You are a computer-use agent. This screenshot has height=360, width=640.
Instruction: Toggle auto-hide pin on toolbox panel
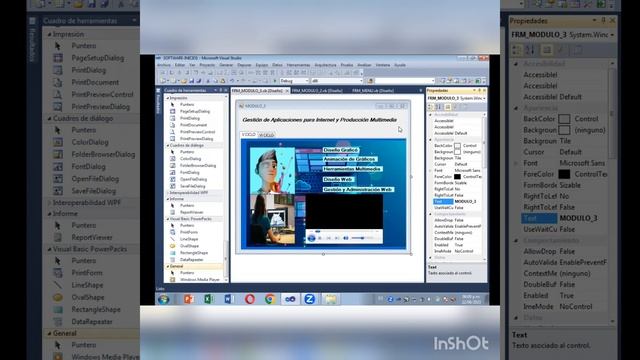pyautogui.click(x=221, y=90)
